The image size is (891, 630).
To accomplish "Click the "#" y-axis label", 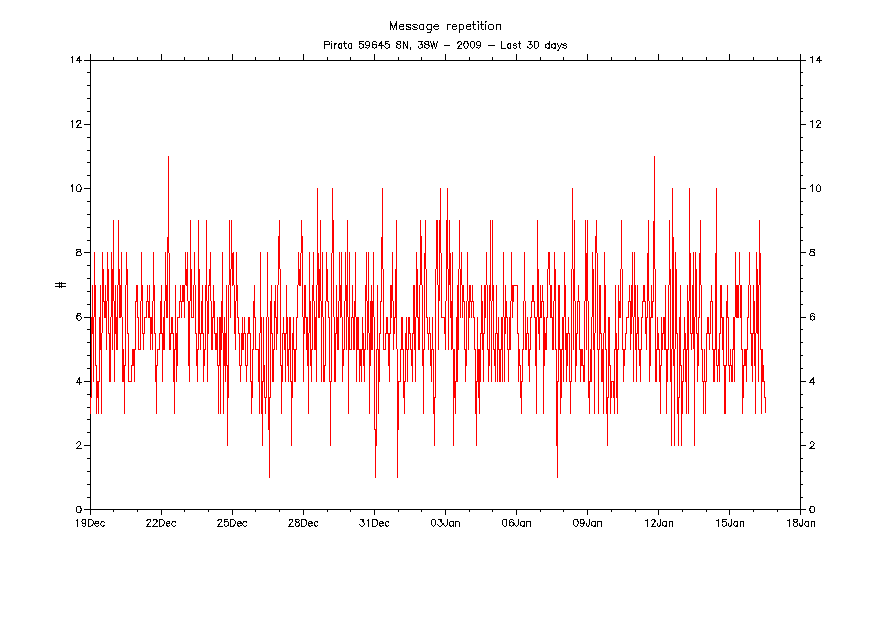I will point(61,285).
